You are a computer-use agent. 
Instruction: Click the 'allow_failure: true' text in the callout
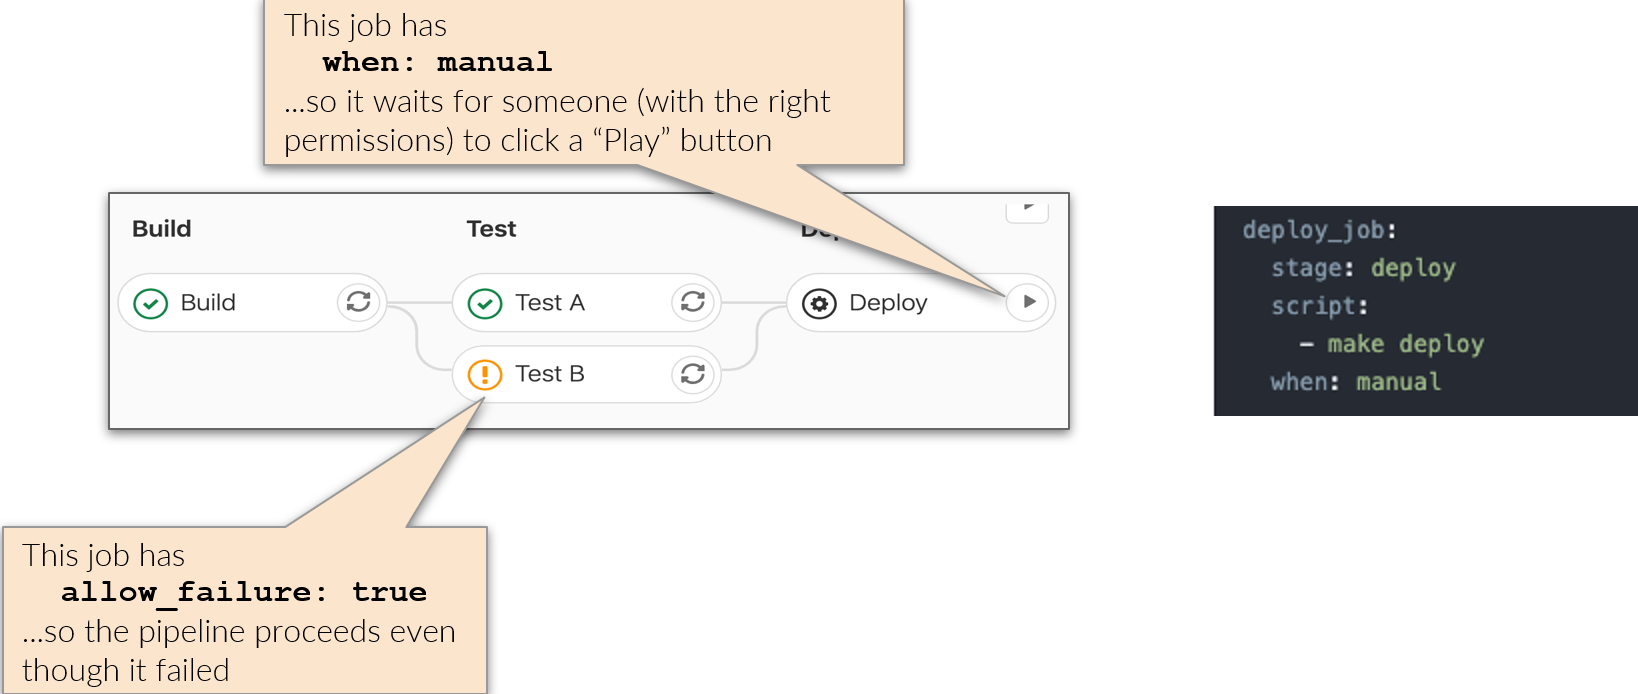(x=244, y=592)
